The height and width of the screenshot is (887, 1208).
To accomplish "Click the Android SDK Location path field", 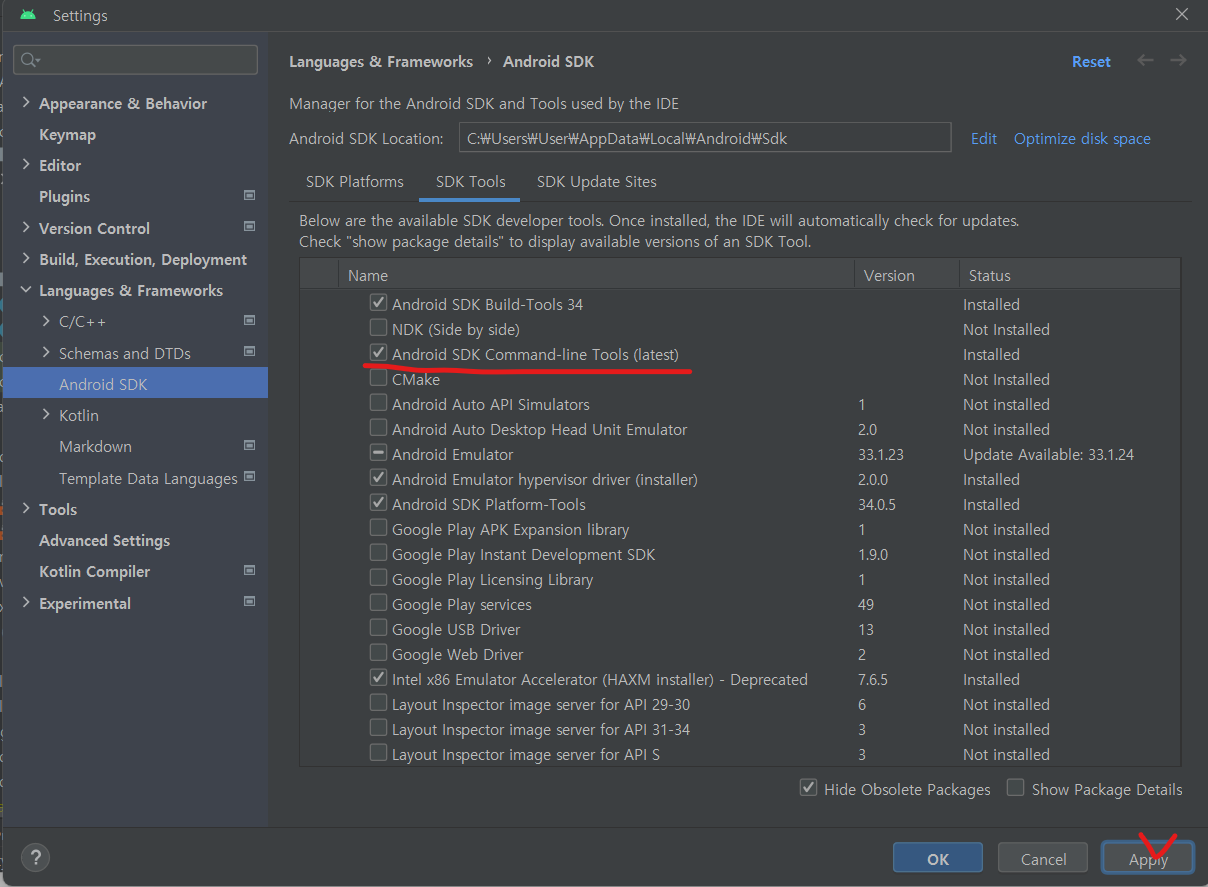I will pyautogui.click(x=705, y=138).
